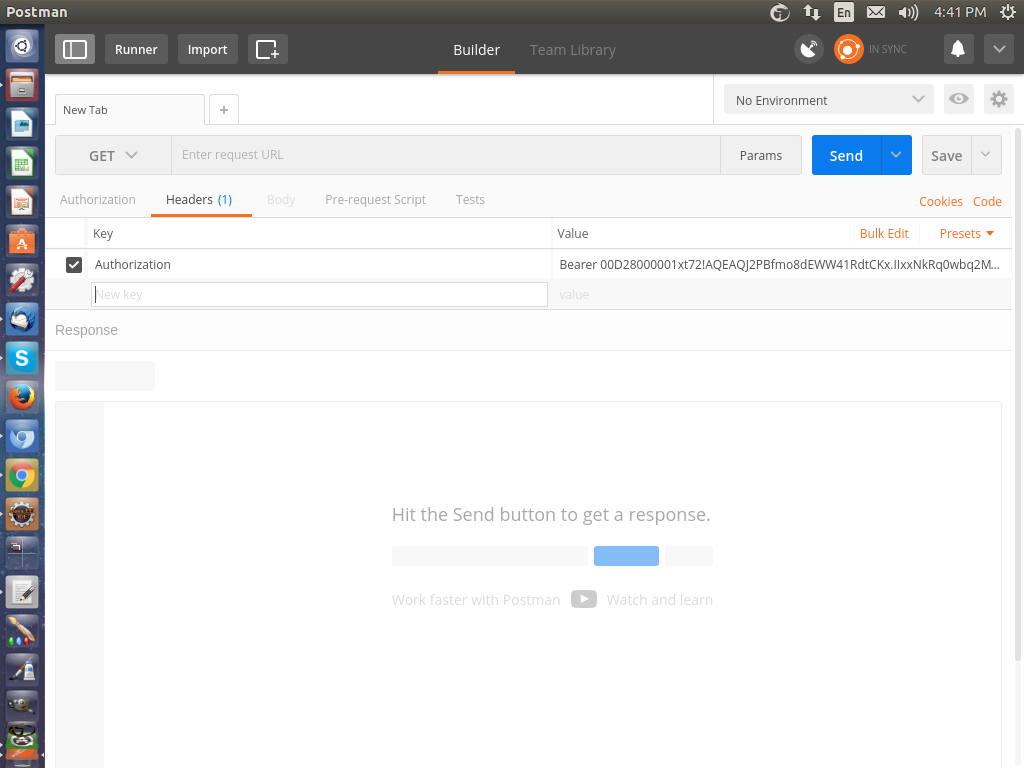The height and width of the screenshot is (768, 1024).
Task: Click the Enter request URL field
Action: coord(445,155)
